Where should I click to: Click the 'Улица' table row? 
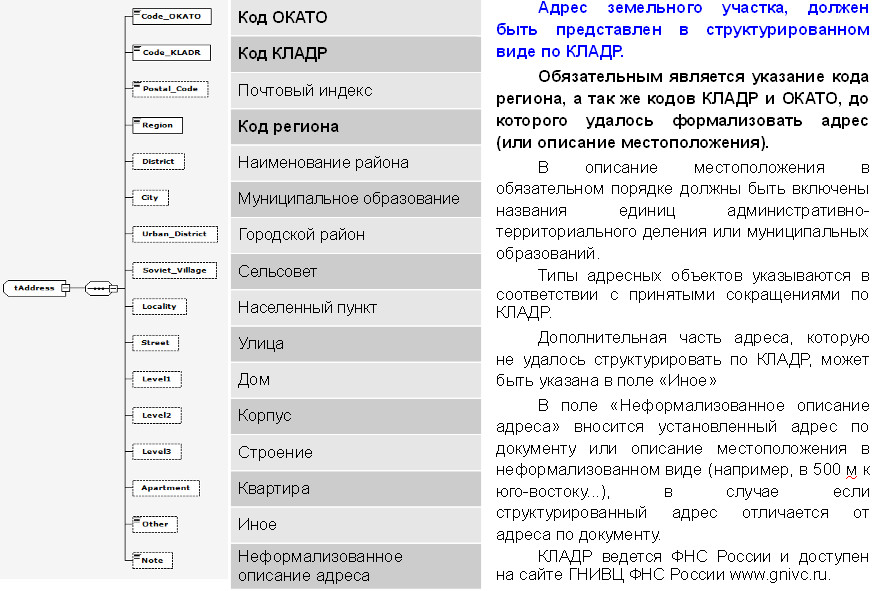(x=356, y=344)
